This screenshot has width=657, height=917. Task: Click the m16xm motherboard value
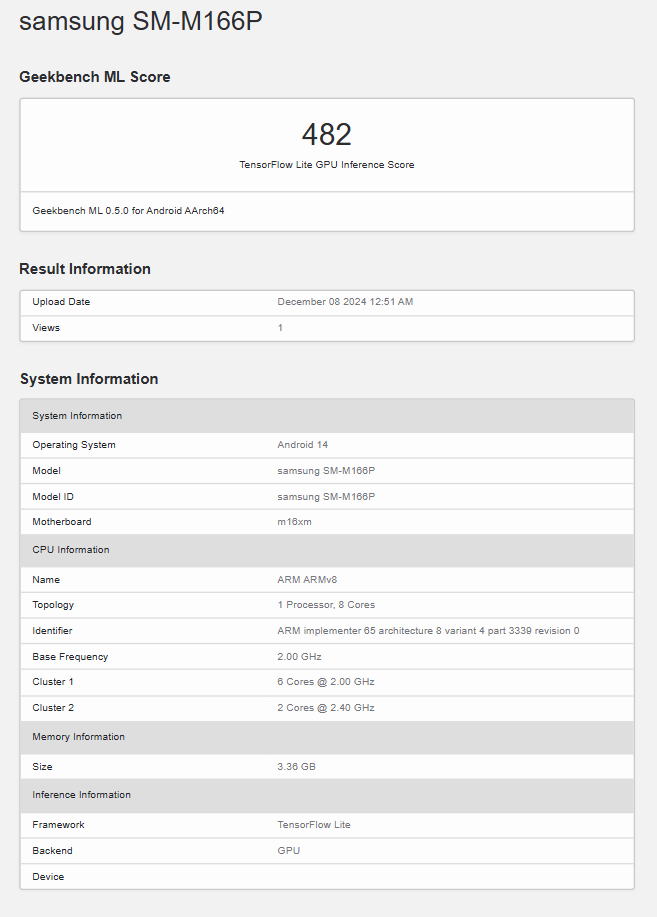click(295, 522)
